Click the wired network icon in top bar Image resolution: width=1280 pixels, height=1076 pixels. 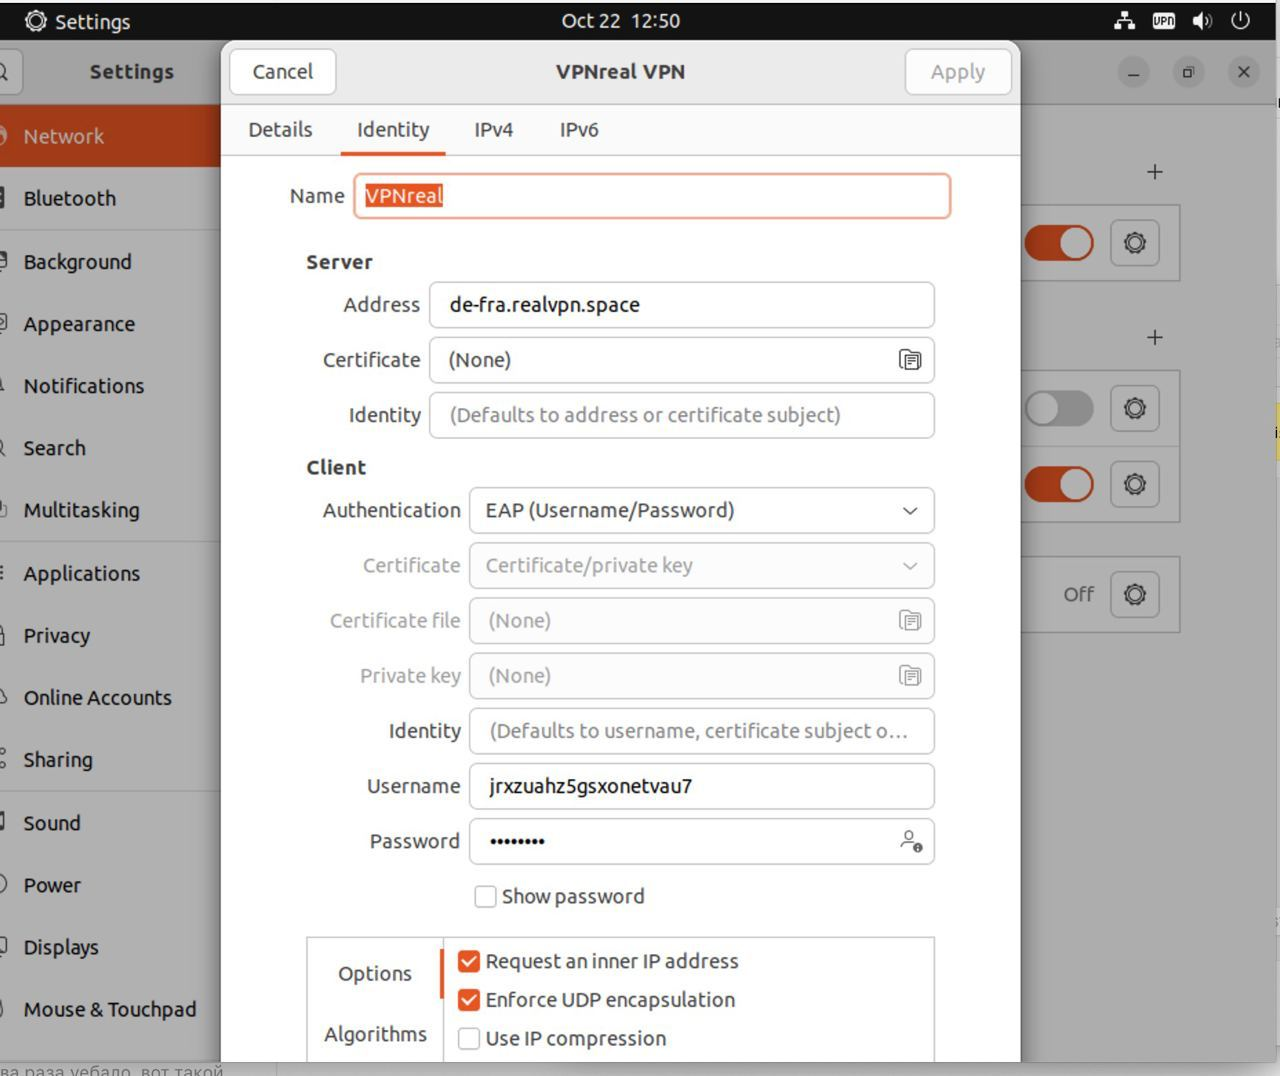coord(1124,21)
